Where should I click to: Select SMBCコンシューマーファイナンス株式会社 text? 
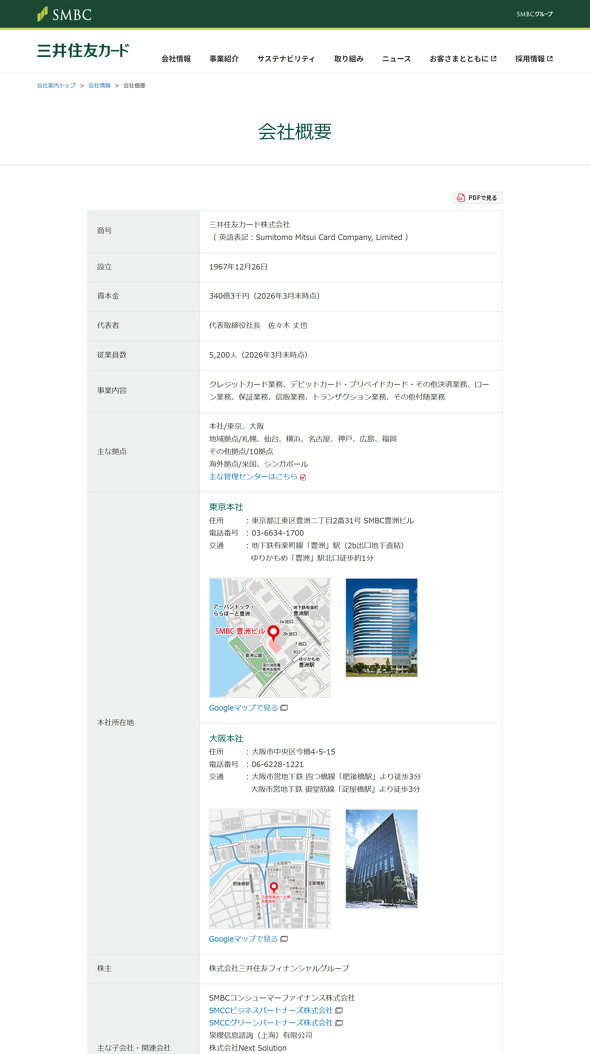coord(282,998)
